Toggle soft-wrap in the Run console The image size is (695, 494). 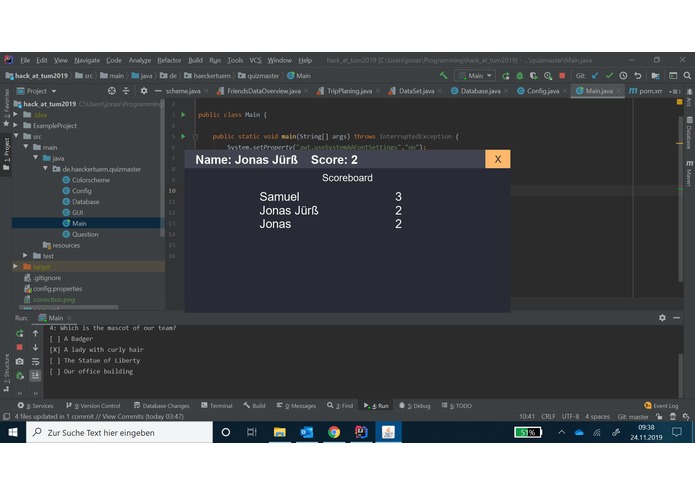point(35,362)
